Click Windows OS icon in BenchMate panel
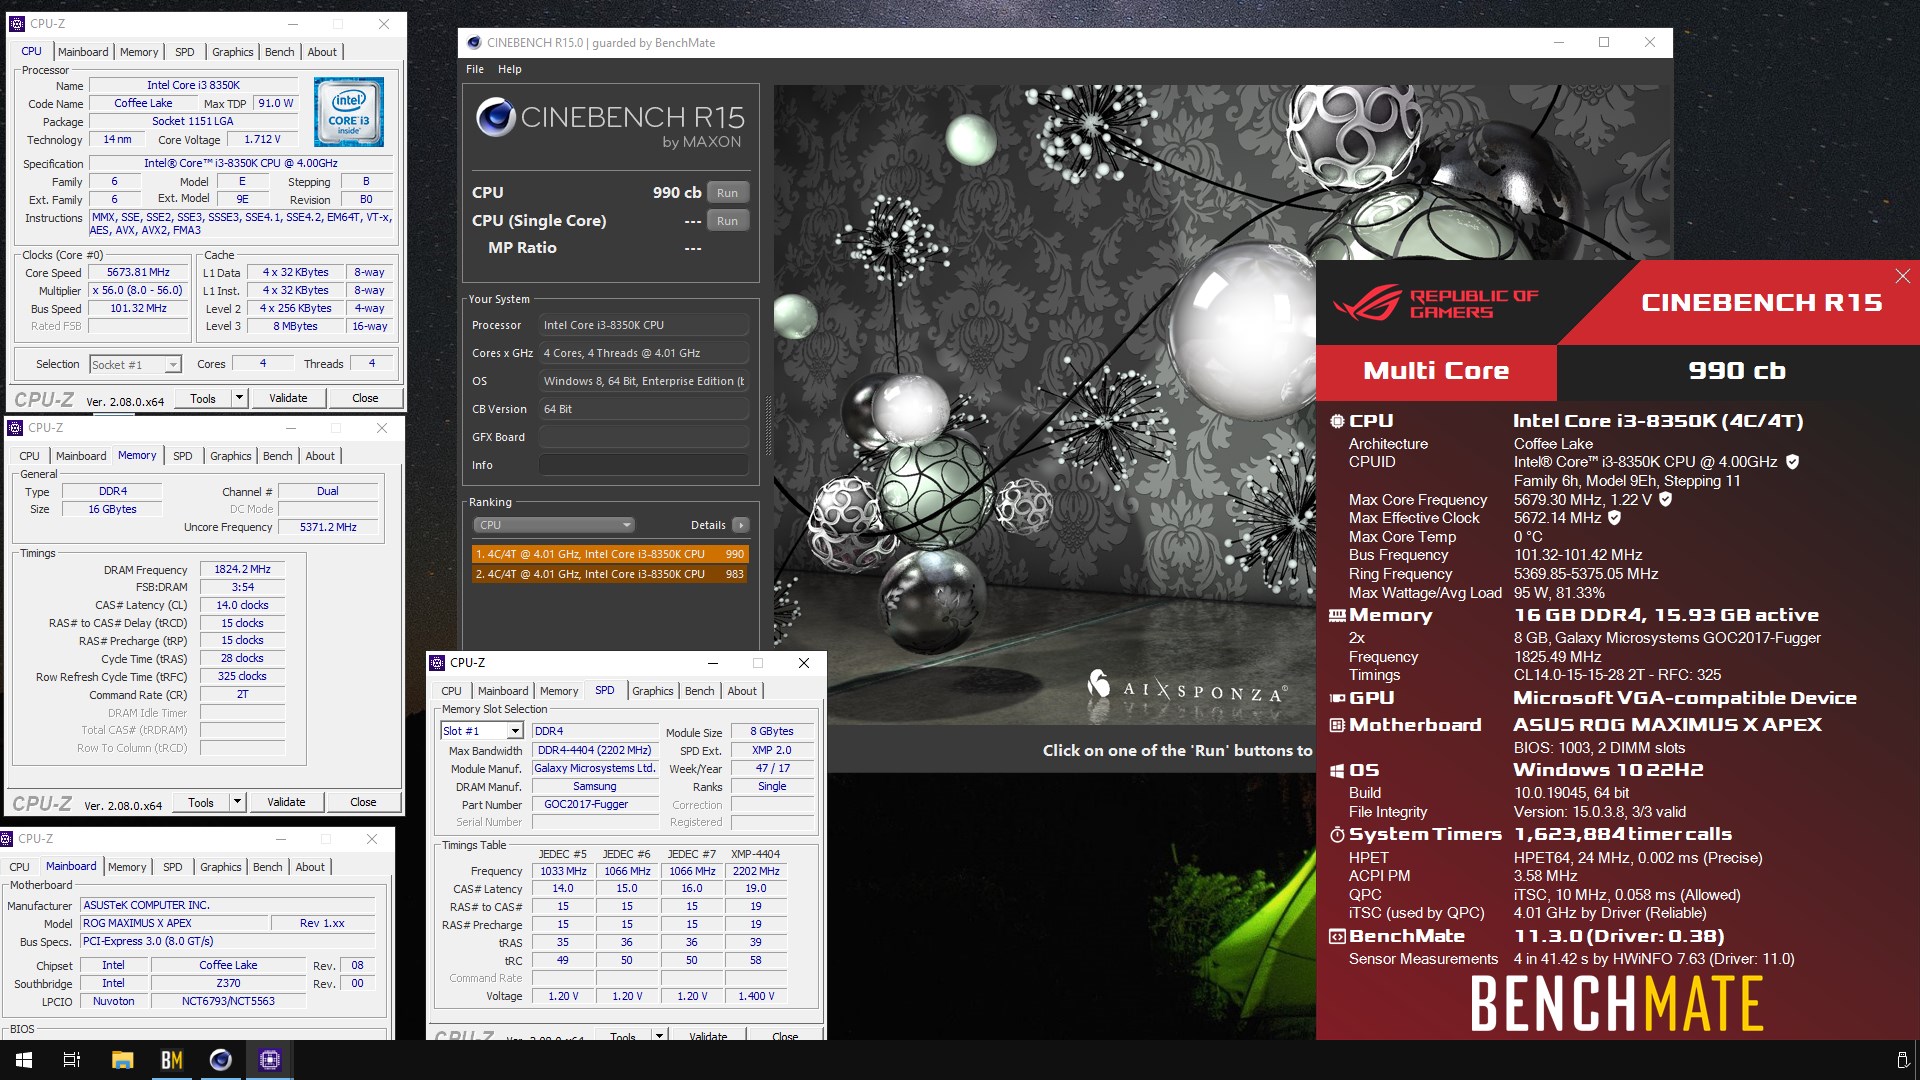 tap(1337, 771)
